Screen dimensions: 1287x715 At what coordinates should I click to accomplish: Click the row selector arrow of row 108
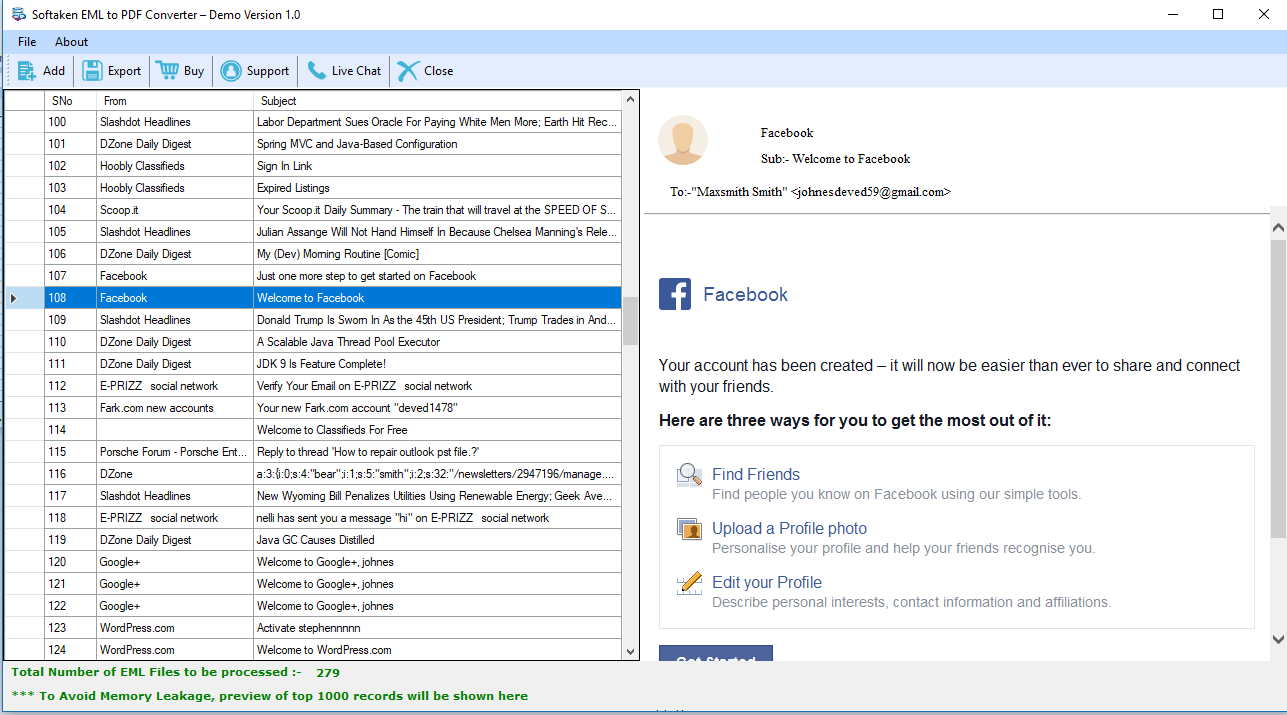pos(14,298)
